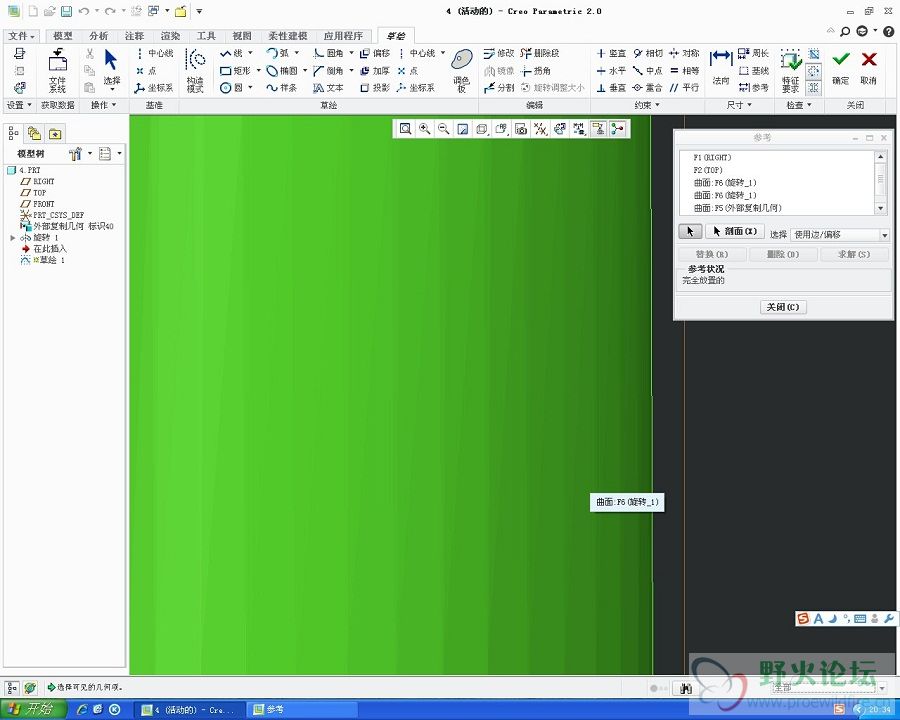Apply 竖直 vertical constraint
Screen dimensions: 900x720
(x=611, y=53)
